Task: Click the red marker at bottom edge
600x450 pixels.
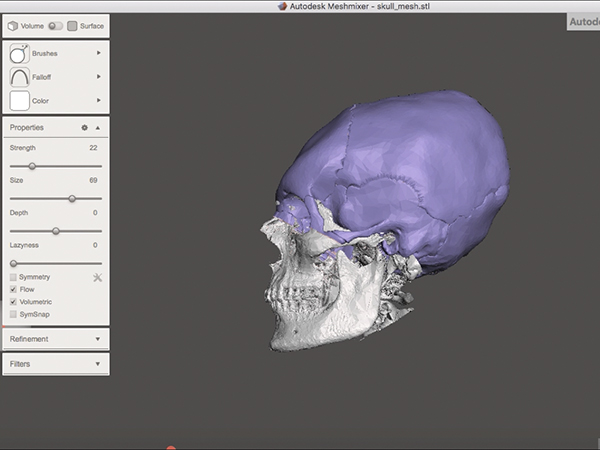Action: pos(171,447)
